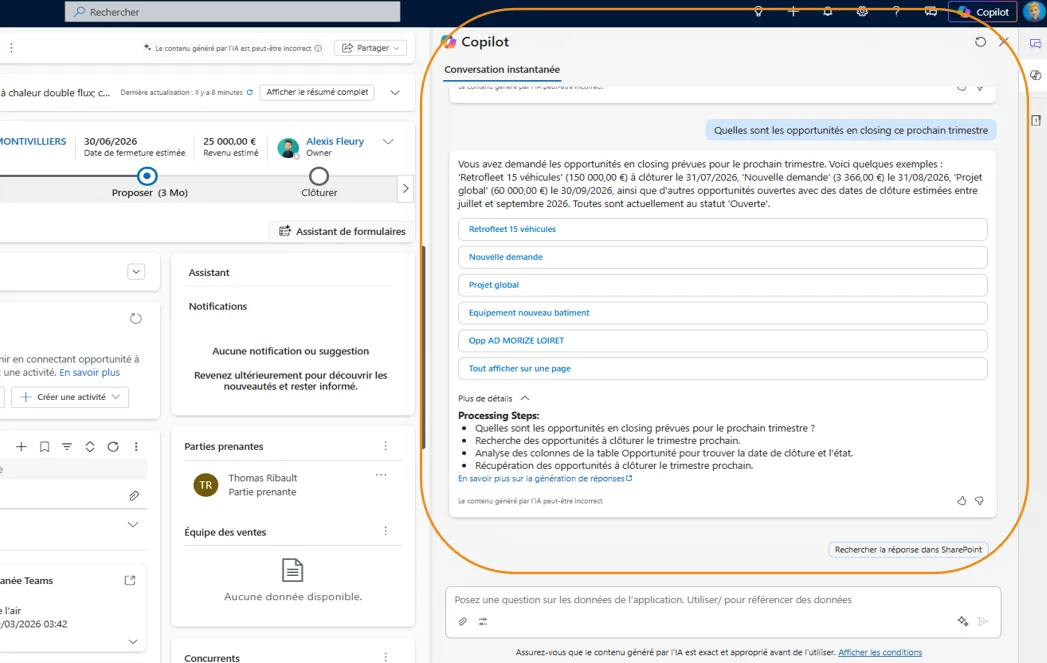Open Équipe des ventes more options

[x=385, y=531]
